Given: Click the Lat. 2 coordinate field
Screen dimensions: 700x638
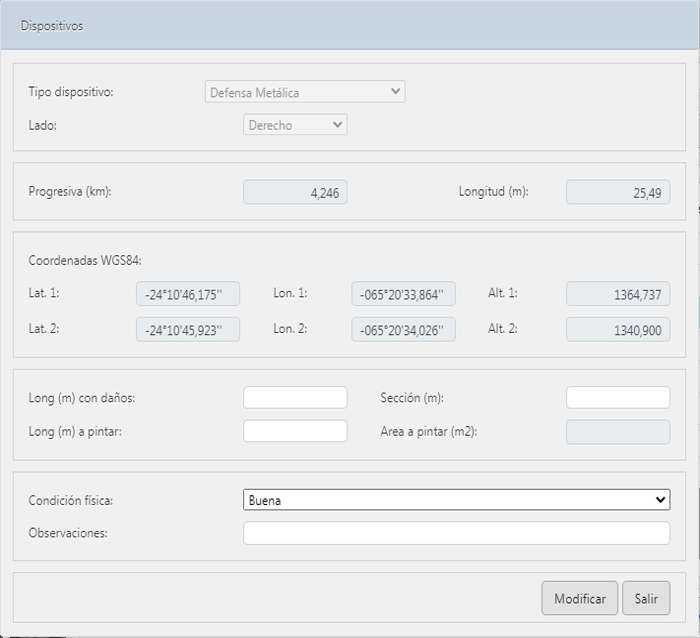Looking at the screenshot, I should click(188, 329).
